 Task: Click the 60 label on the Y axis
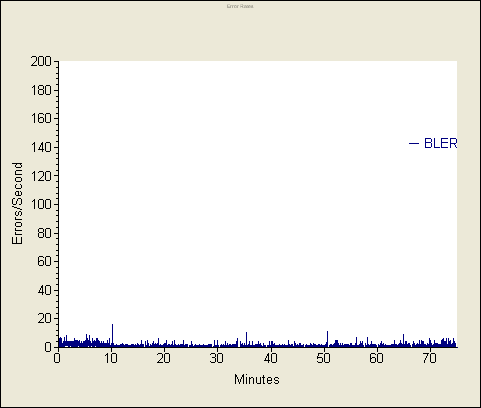click(x=45, y=261)
